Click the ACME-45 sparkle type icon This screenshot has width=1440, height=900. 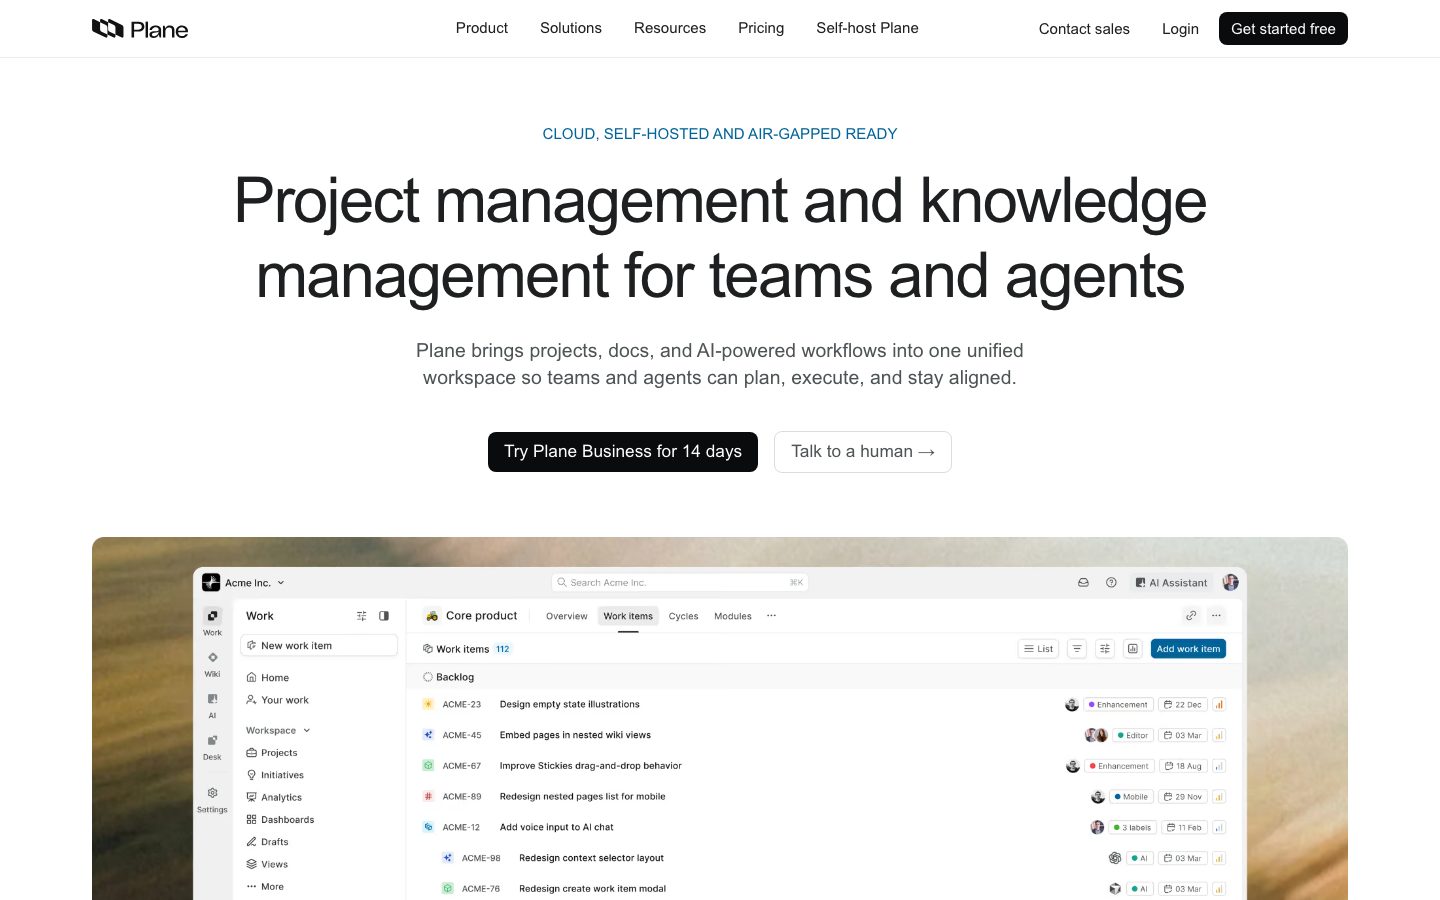[428, 735]
